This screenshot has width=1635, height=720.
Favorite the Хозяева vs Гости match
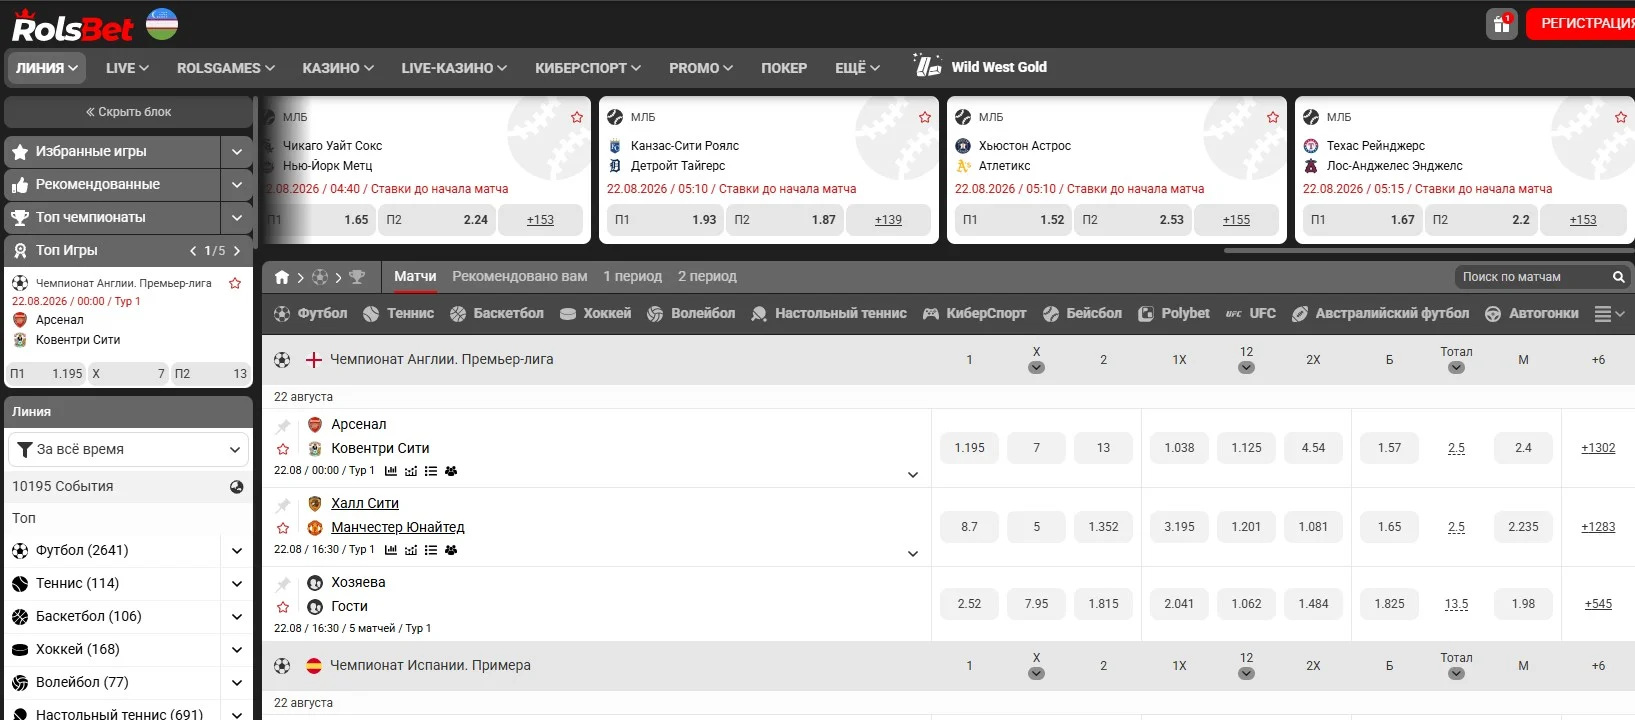click(x=283, y=607)
